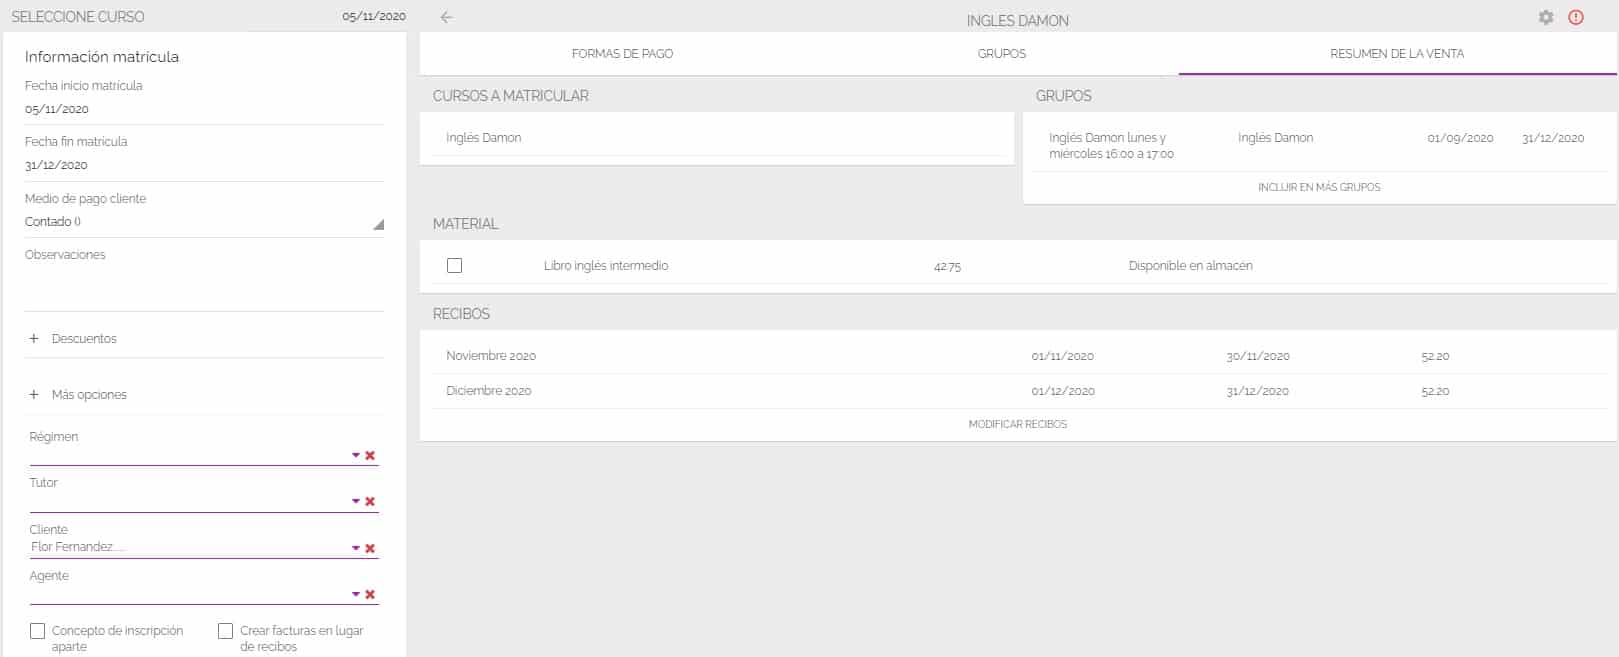This screenshot has width=1619, height=657.
Task: Remove client Flor Fernandez with red X
Action: [370, 548]
